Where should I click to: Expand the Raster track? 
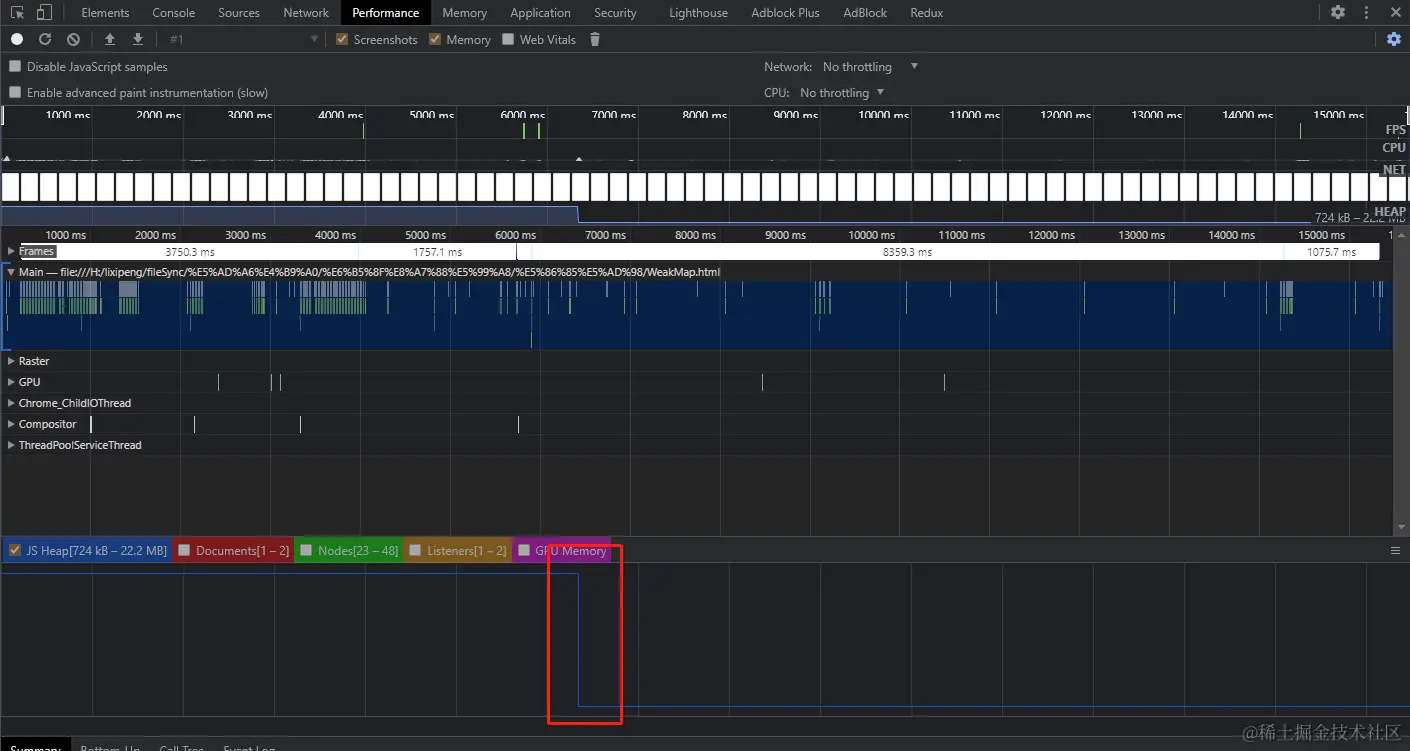click(11, 361)
